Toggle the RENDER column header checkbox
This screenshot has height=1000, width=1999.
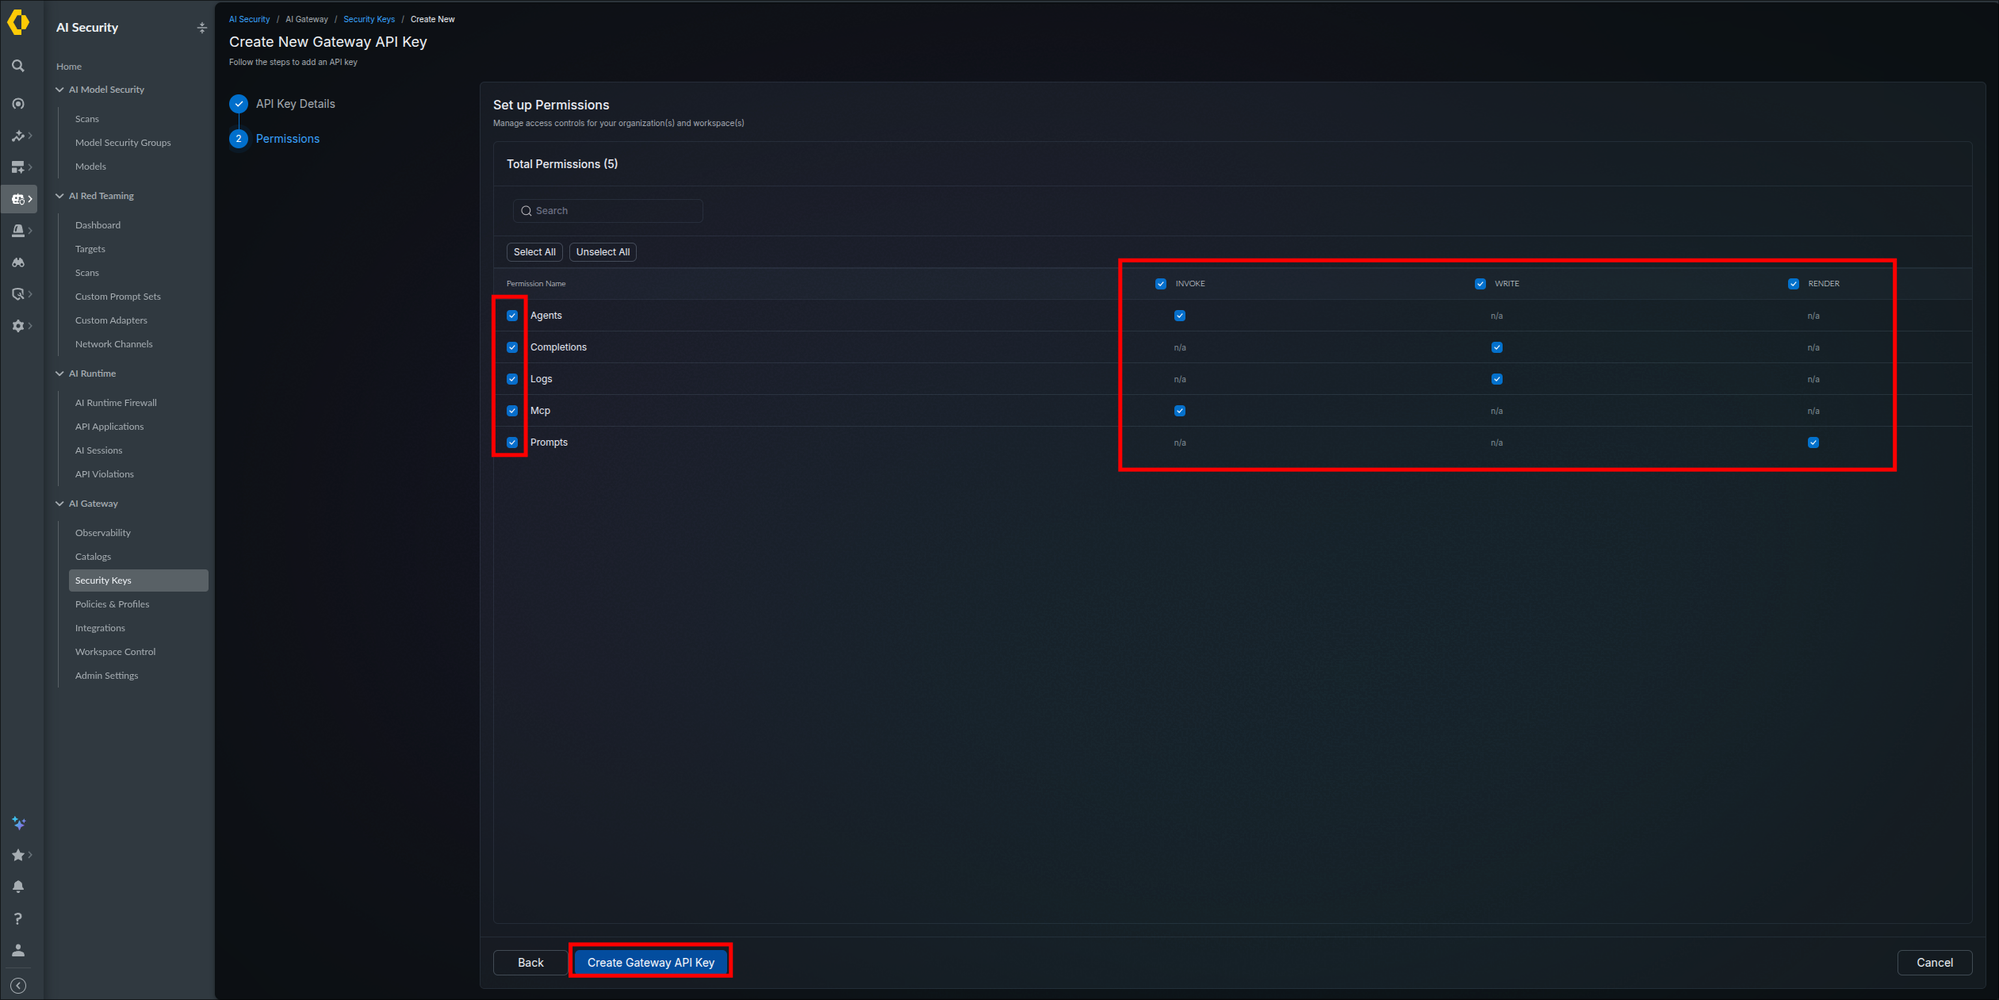coord(1794,284)
